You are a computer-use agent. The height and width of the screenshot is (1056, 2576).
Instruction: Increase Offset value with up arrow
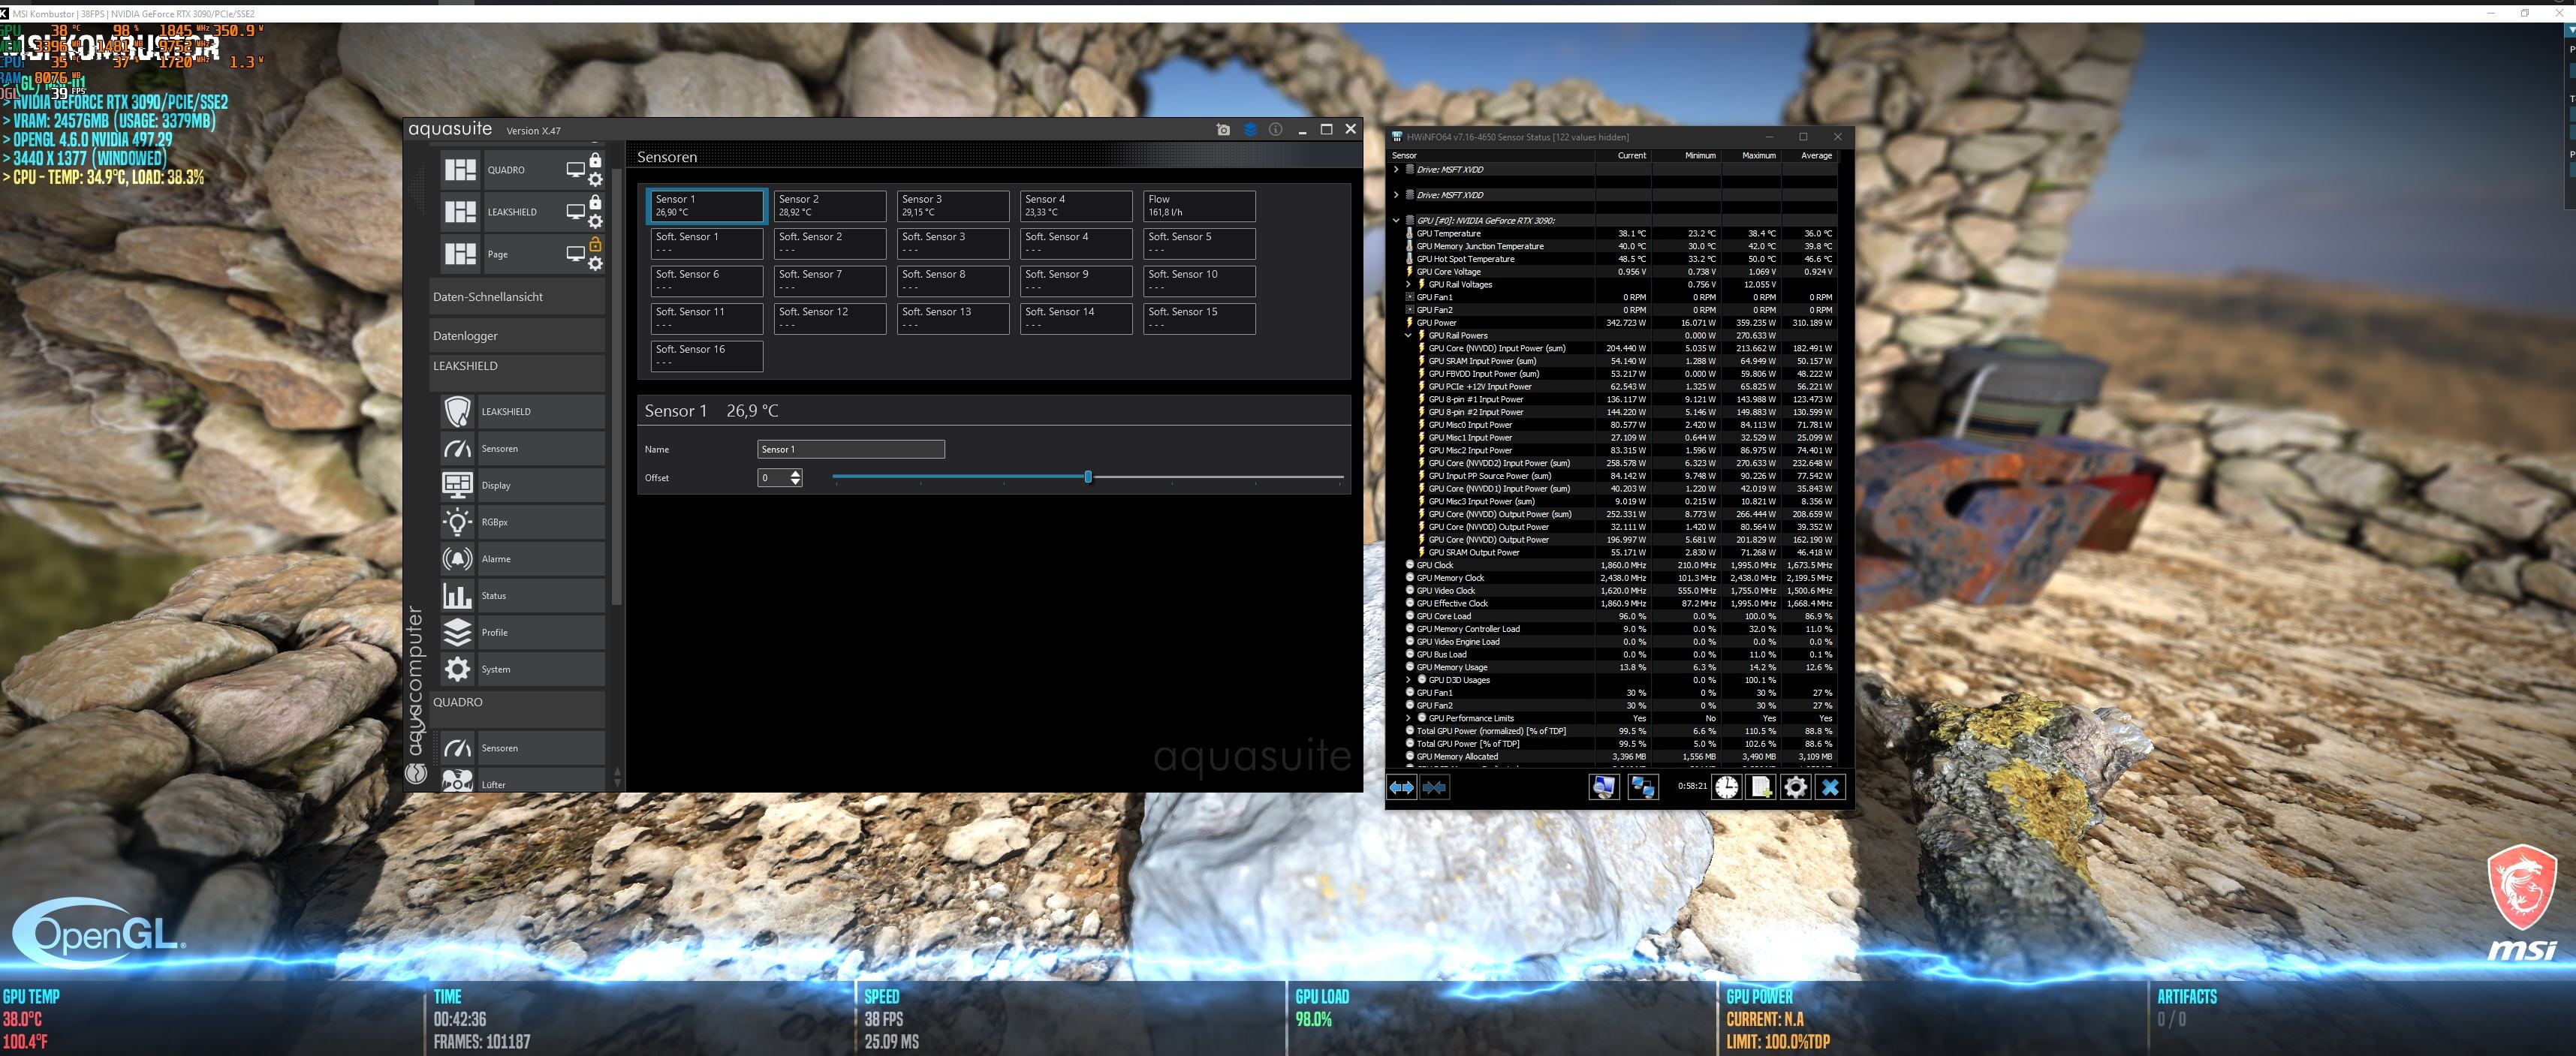[x=796, y=473]
